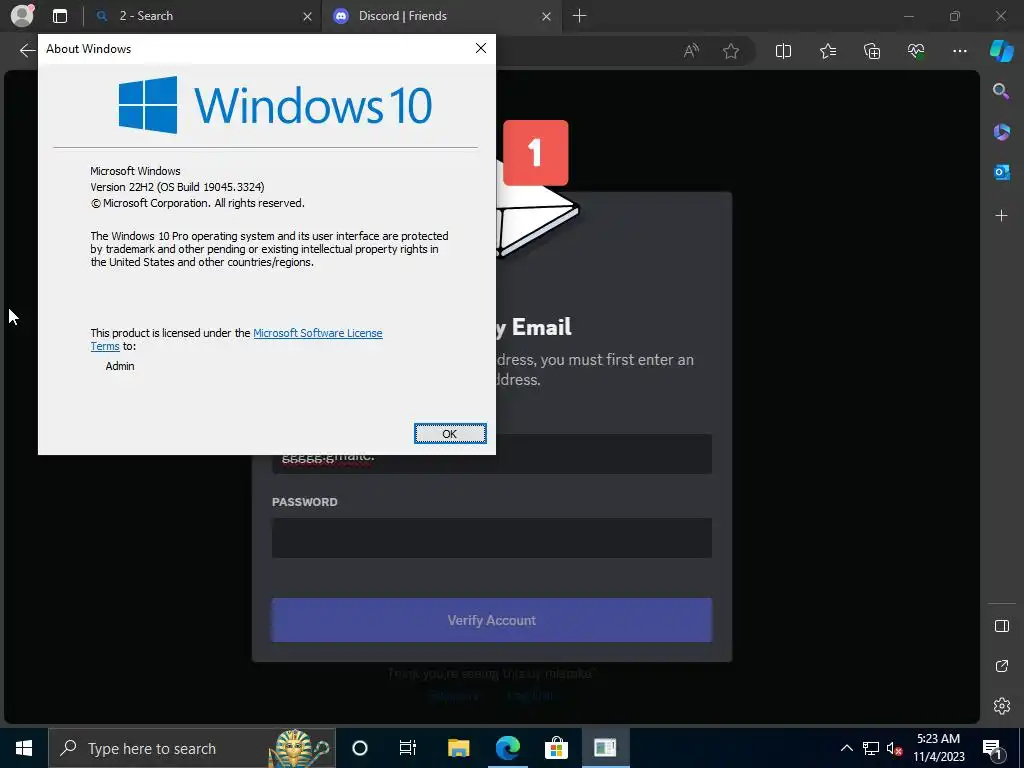Screen dimensions: 1024x768
Task: Open the Windows Start menu
Action: [24, 748]
